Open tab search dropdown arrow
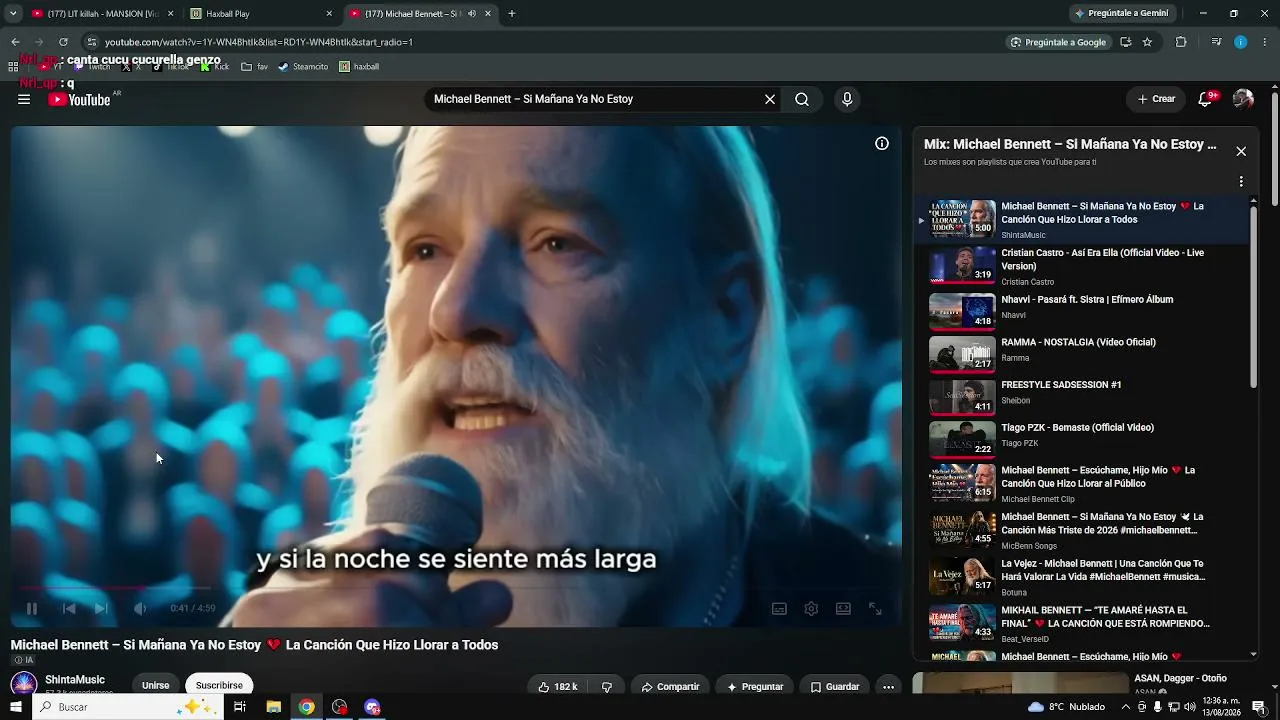 13,14
